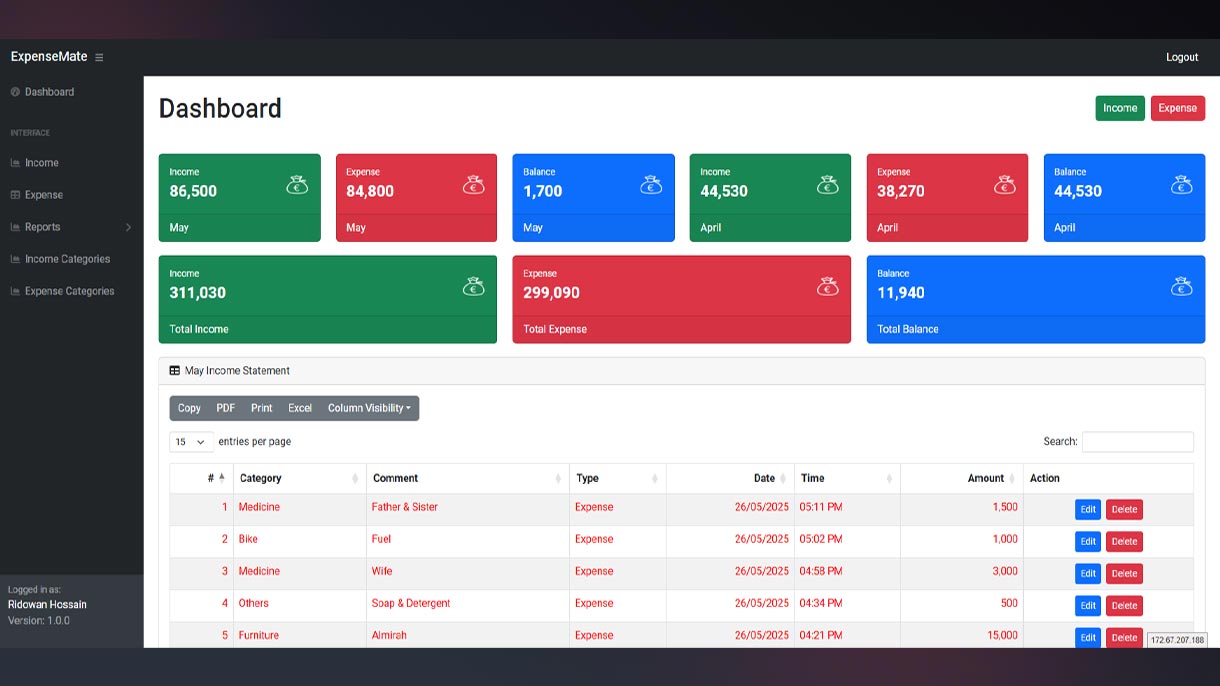Click the money bag icon on Total Balance card
1220x686 pixels.
(1181, 287)
